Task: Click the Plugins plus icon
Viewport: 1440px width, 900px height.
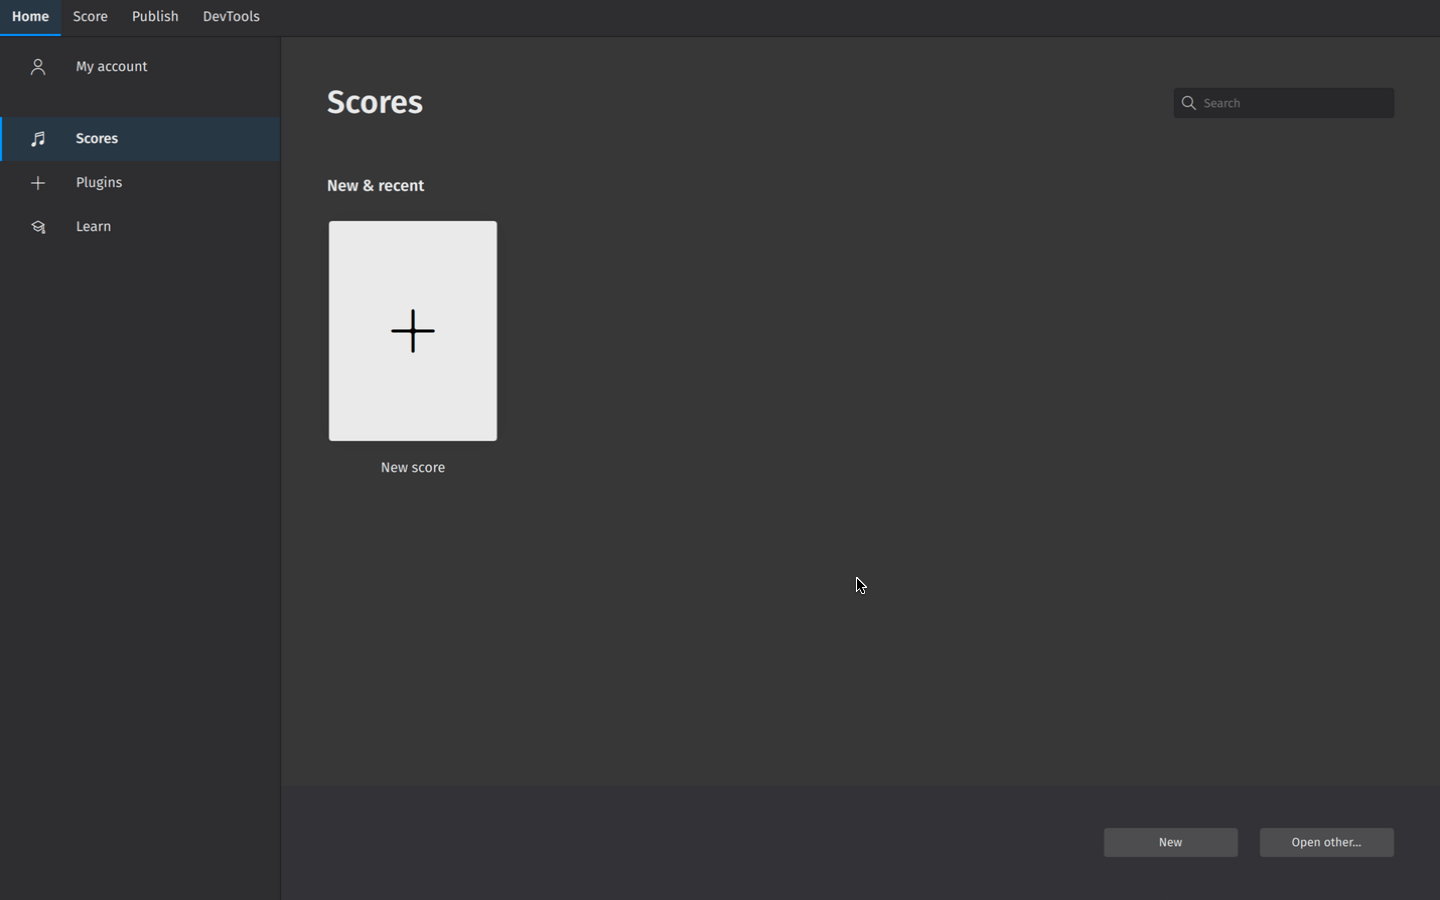Action: [x=38, y=182]
